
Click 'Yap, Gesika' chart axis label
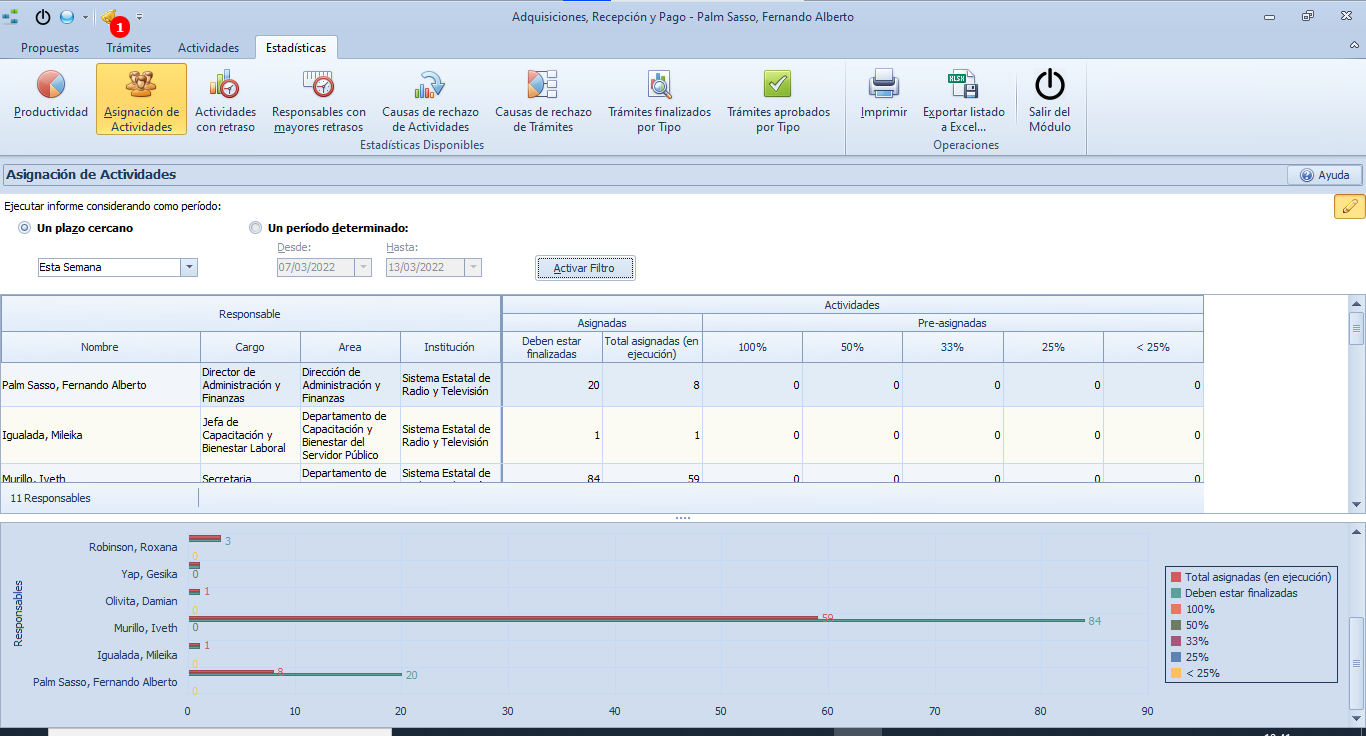149,574
